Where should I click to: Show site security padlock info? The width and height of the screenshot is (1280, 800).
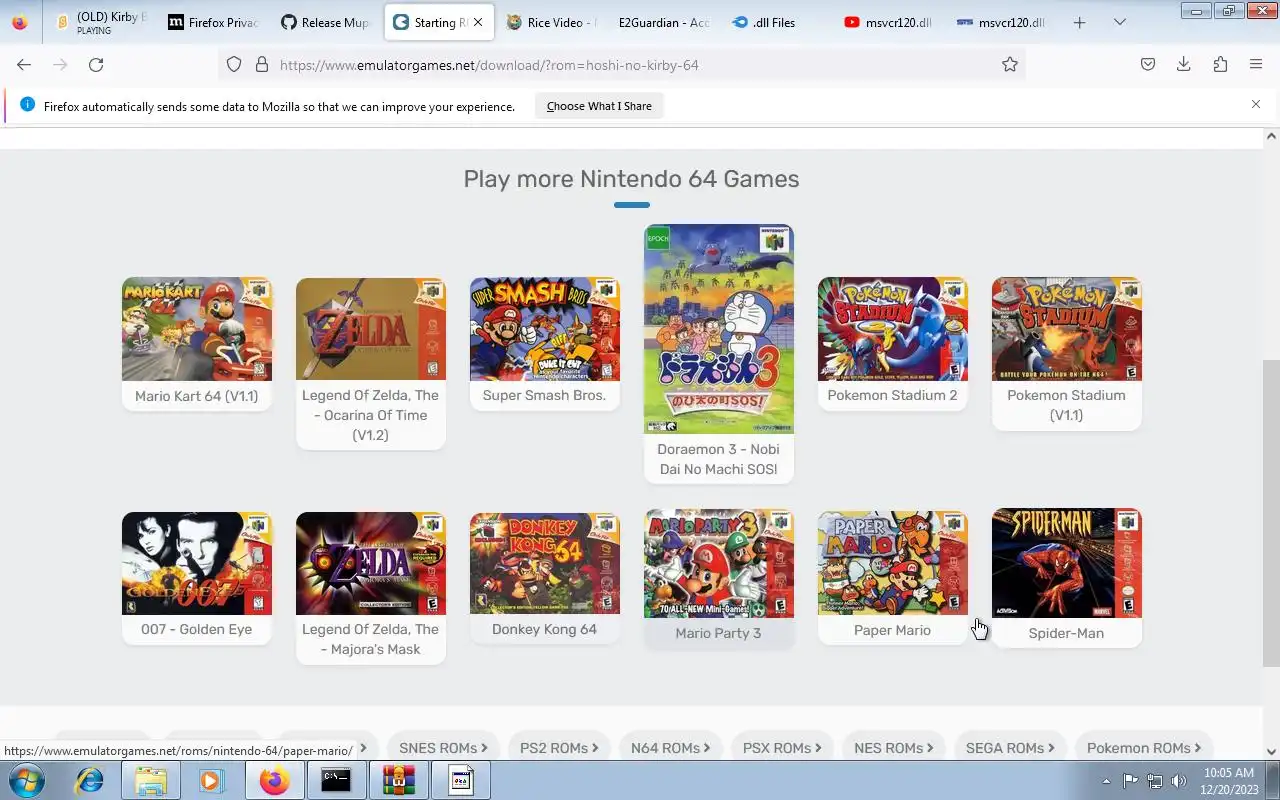click(262, 64)
